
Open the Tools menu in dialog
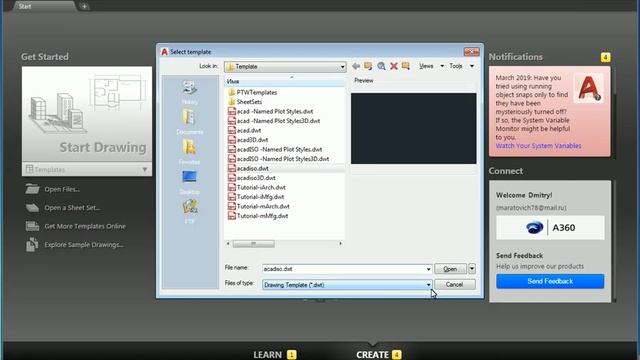pyautogui.click(x=462, y=66)
